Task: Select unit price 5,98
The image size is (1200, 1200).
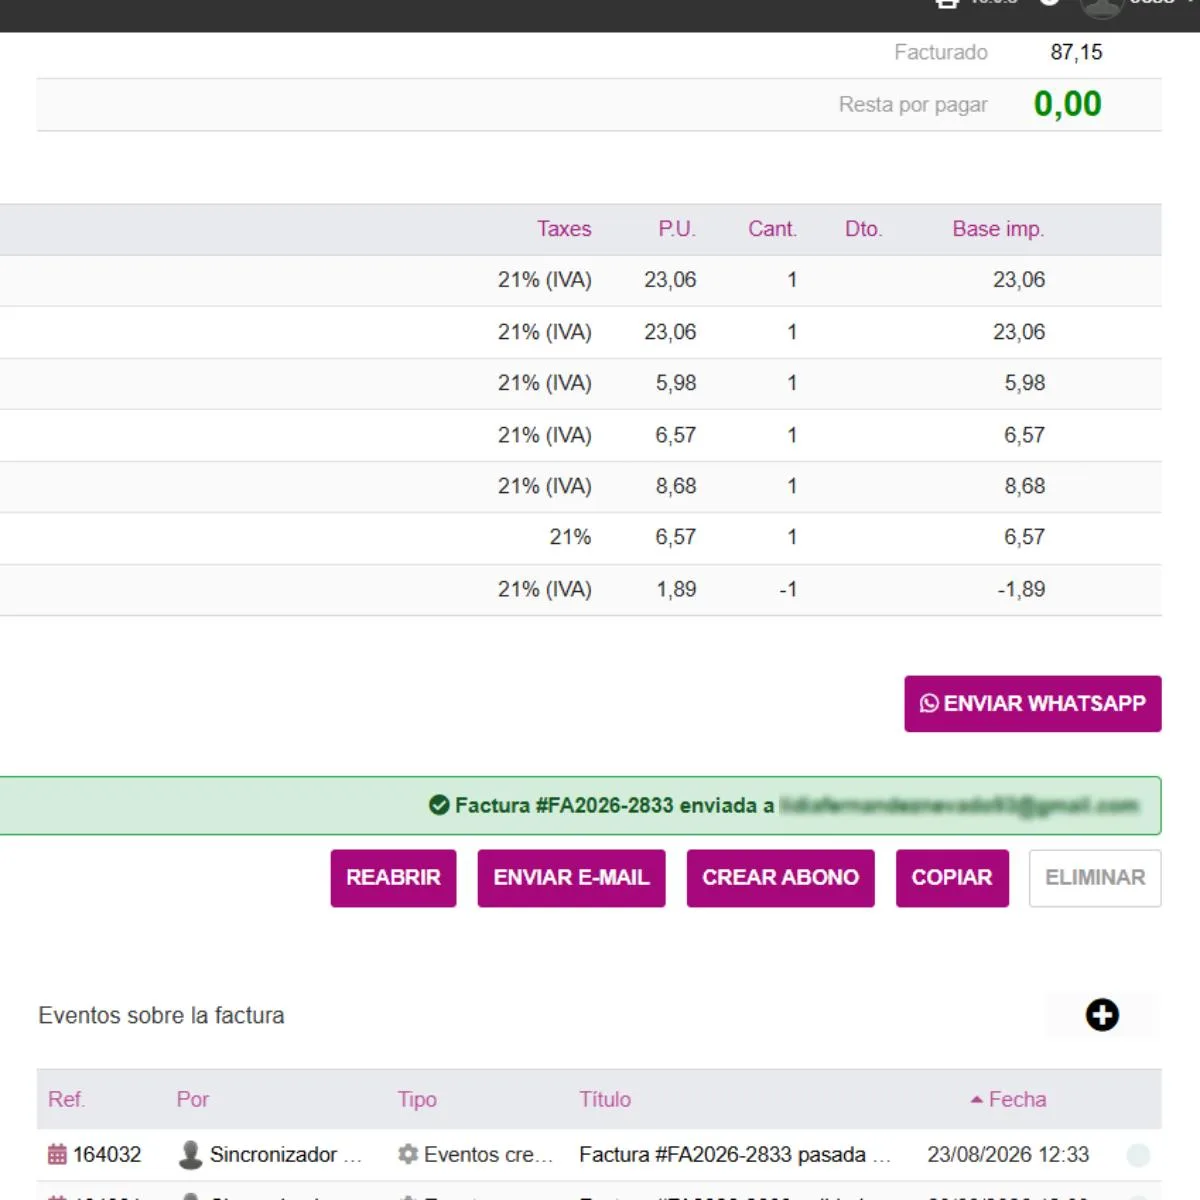Action: [x=676, y=383]
